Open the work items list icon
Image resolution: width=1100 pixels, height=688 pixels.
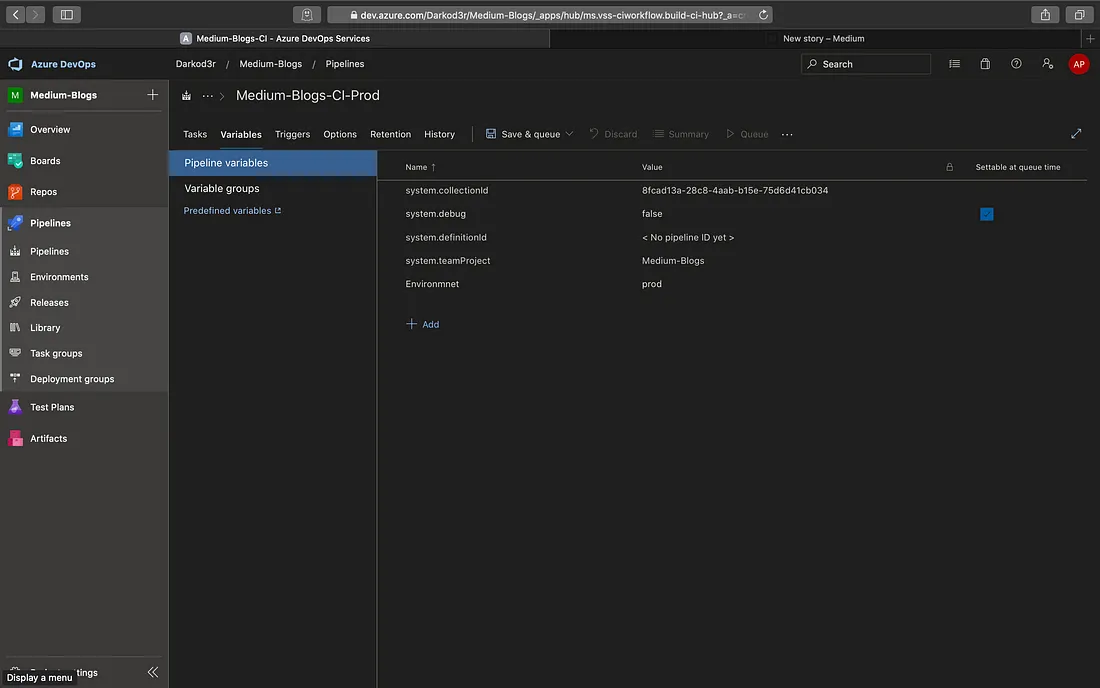click(x=954, y=64)
